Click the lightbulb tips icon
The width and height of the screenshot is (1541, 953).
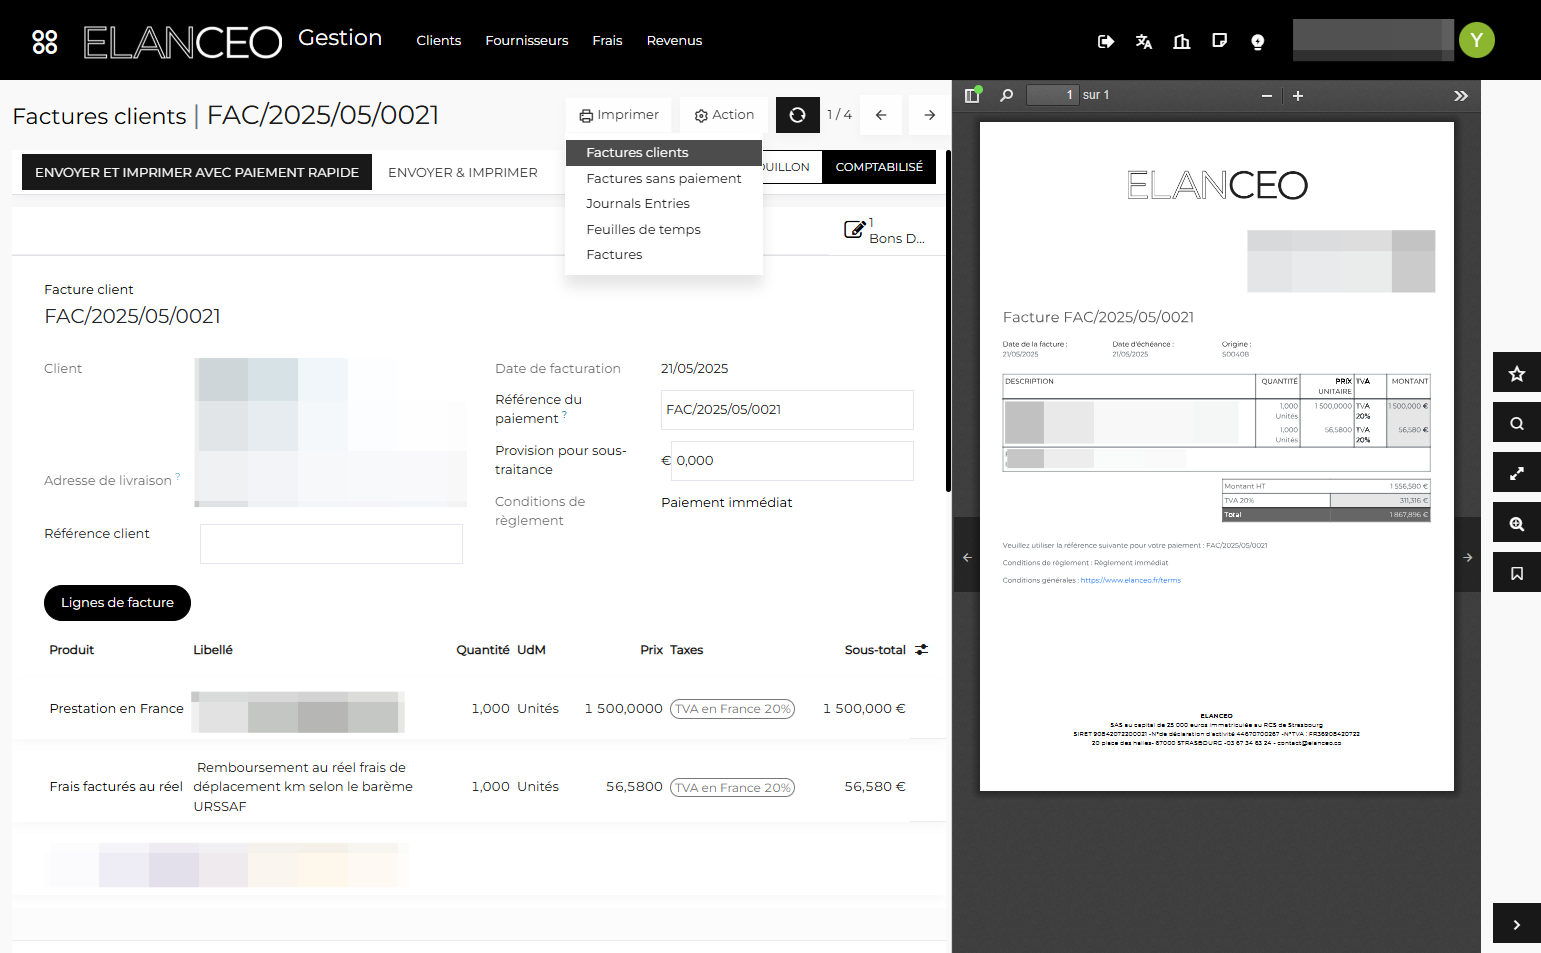[x=1258, y=41]
